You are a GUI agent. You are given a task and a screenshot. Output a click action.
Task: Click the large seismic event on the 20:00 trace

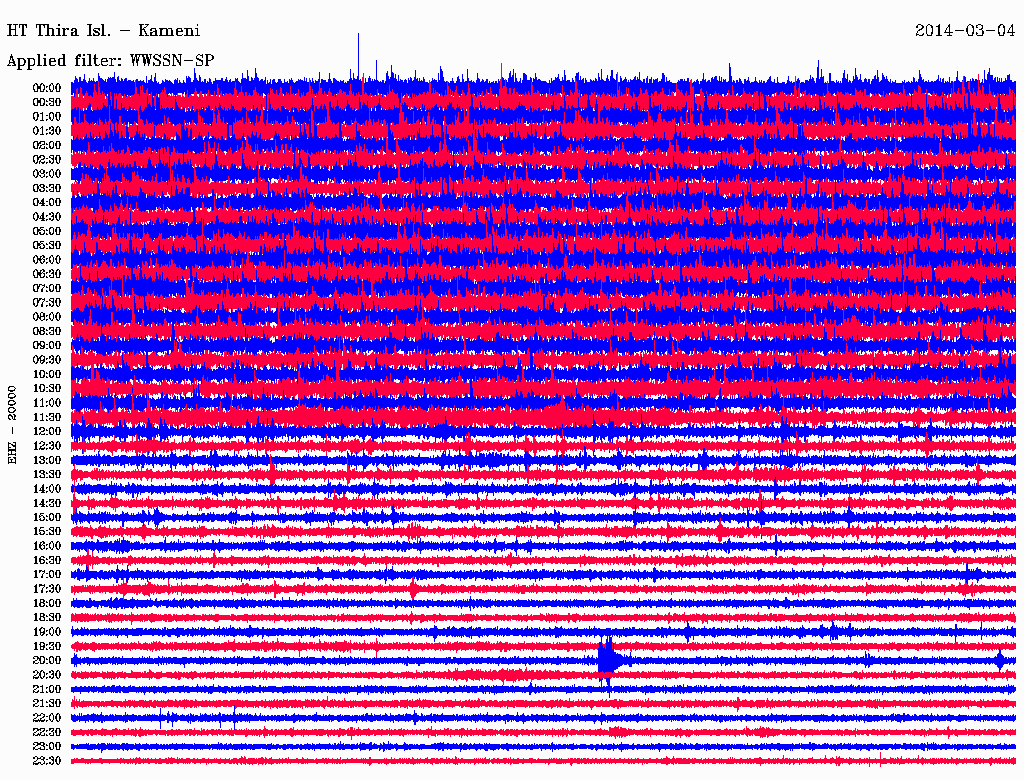(x=611, y=660)
